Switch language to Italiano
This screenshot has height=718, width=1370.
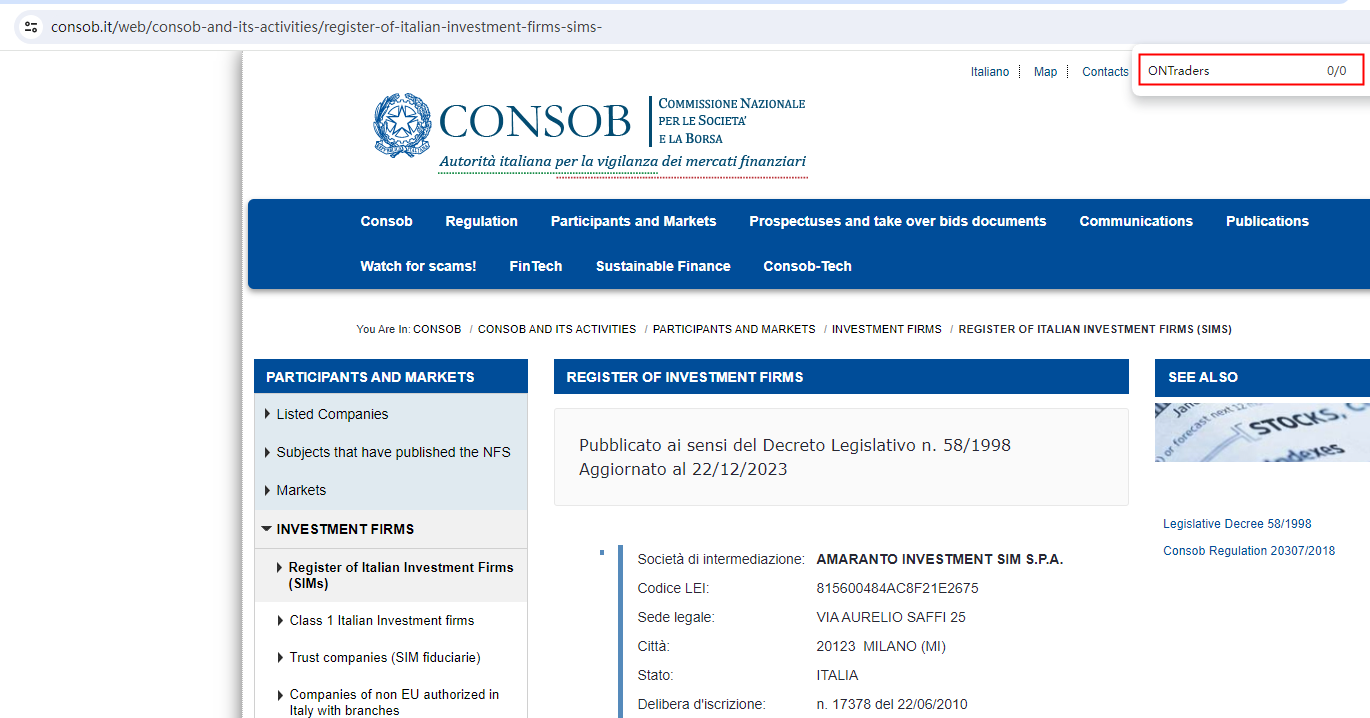pyautogui.click(x=989, y=72)
